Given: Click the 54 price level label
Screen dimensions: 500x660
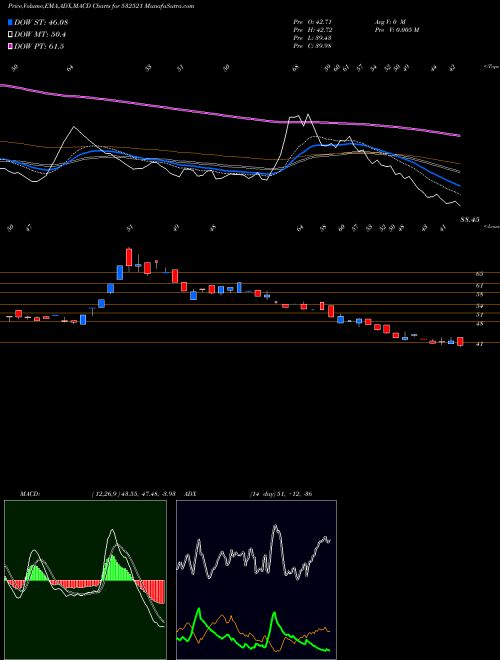Looking at the screenshot, I should click(479, 306).
